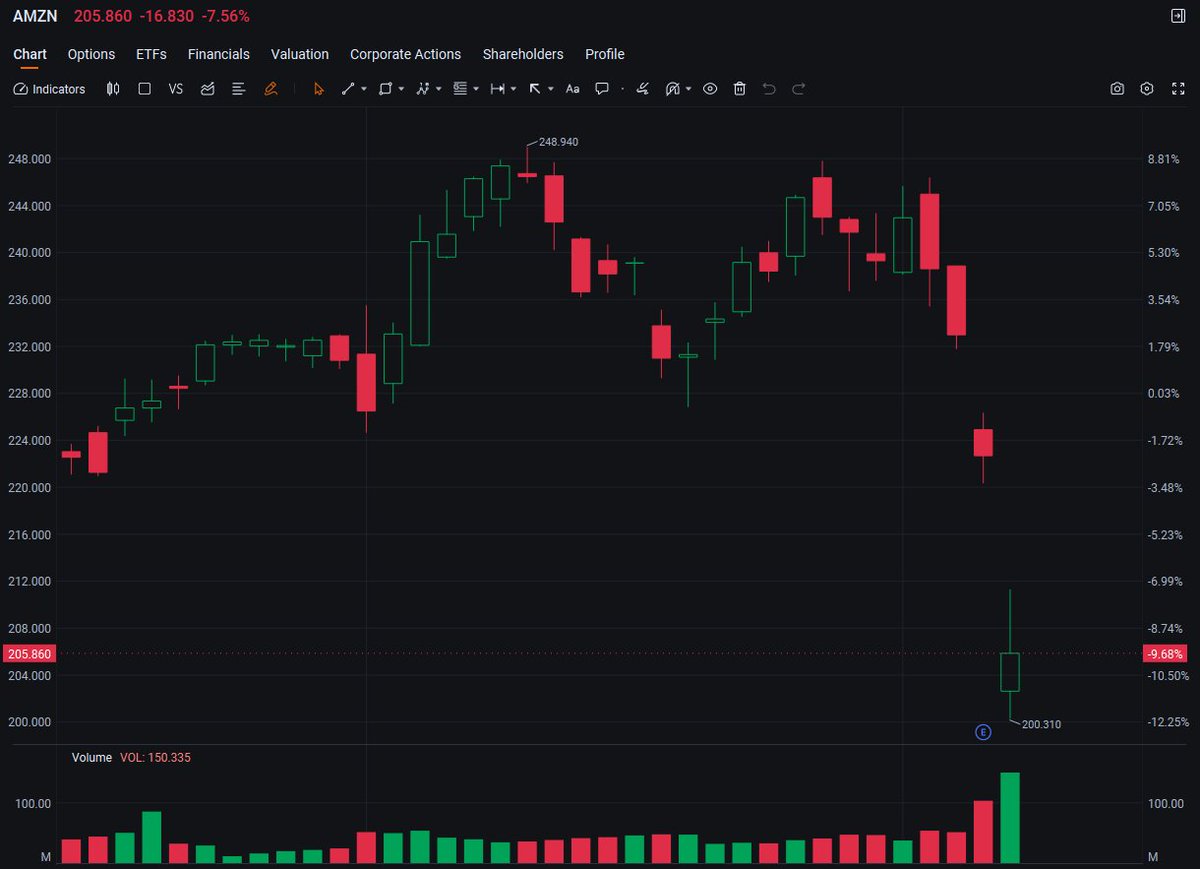This screenshot has width=1200, height=869.
Task: Click the undo arrow
Action: point(769,89)
